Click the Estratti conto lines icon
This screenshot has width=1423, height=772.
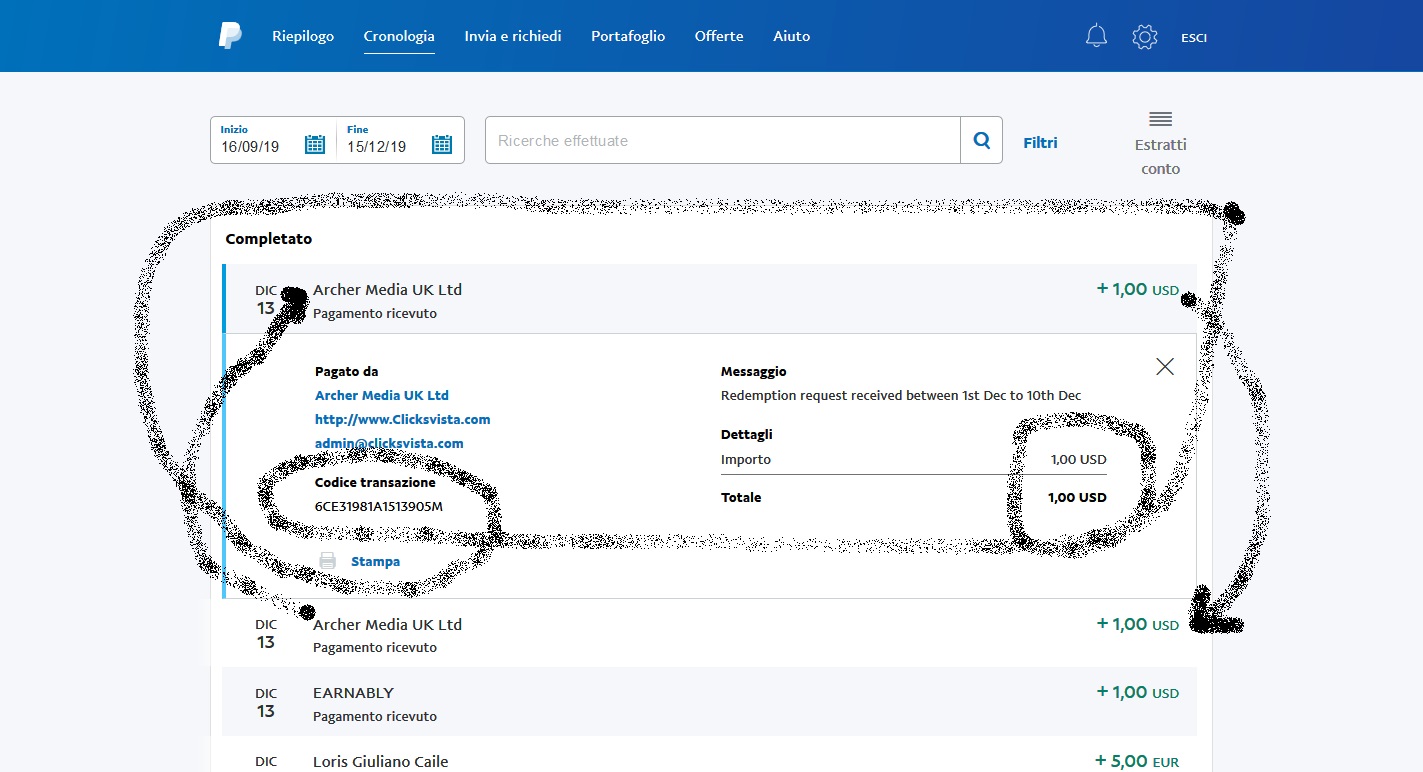tap(1160, 119)
